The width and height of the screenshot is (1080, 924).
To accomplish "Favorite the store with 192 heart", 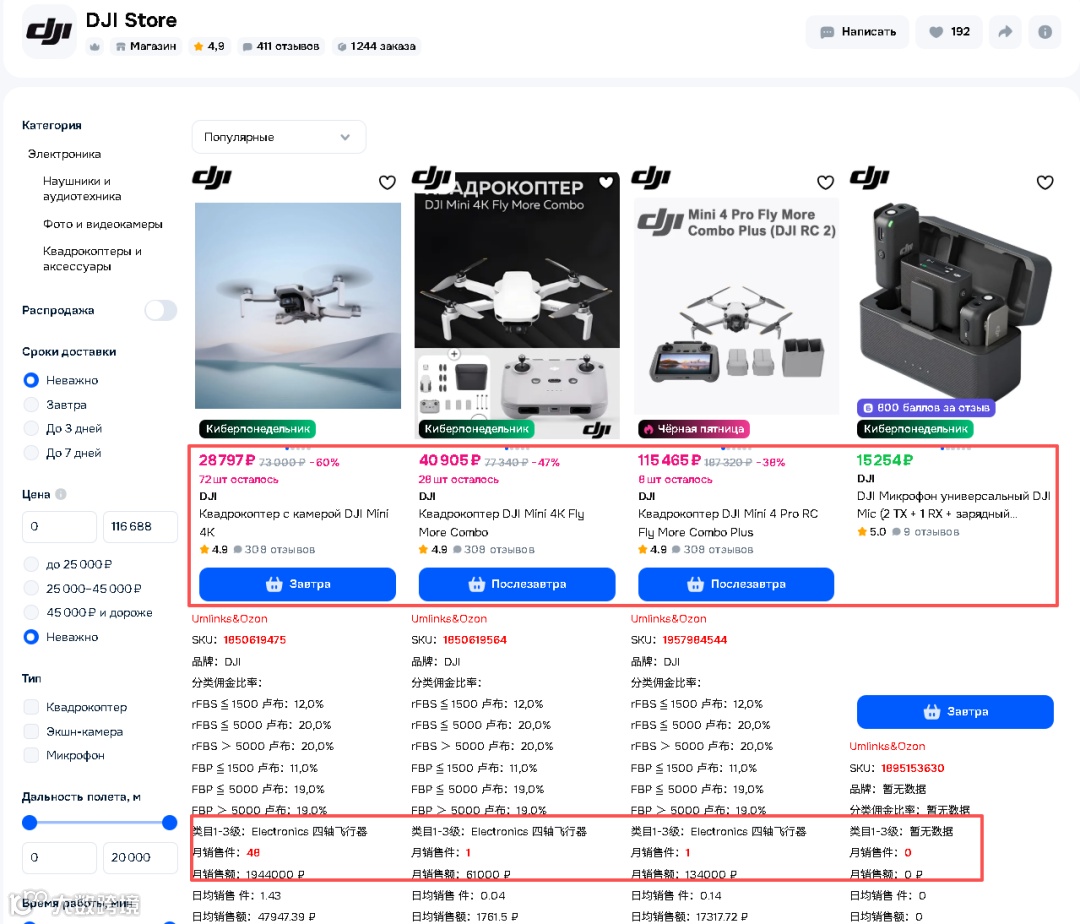I will point(948,32).
